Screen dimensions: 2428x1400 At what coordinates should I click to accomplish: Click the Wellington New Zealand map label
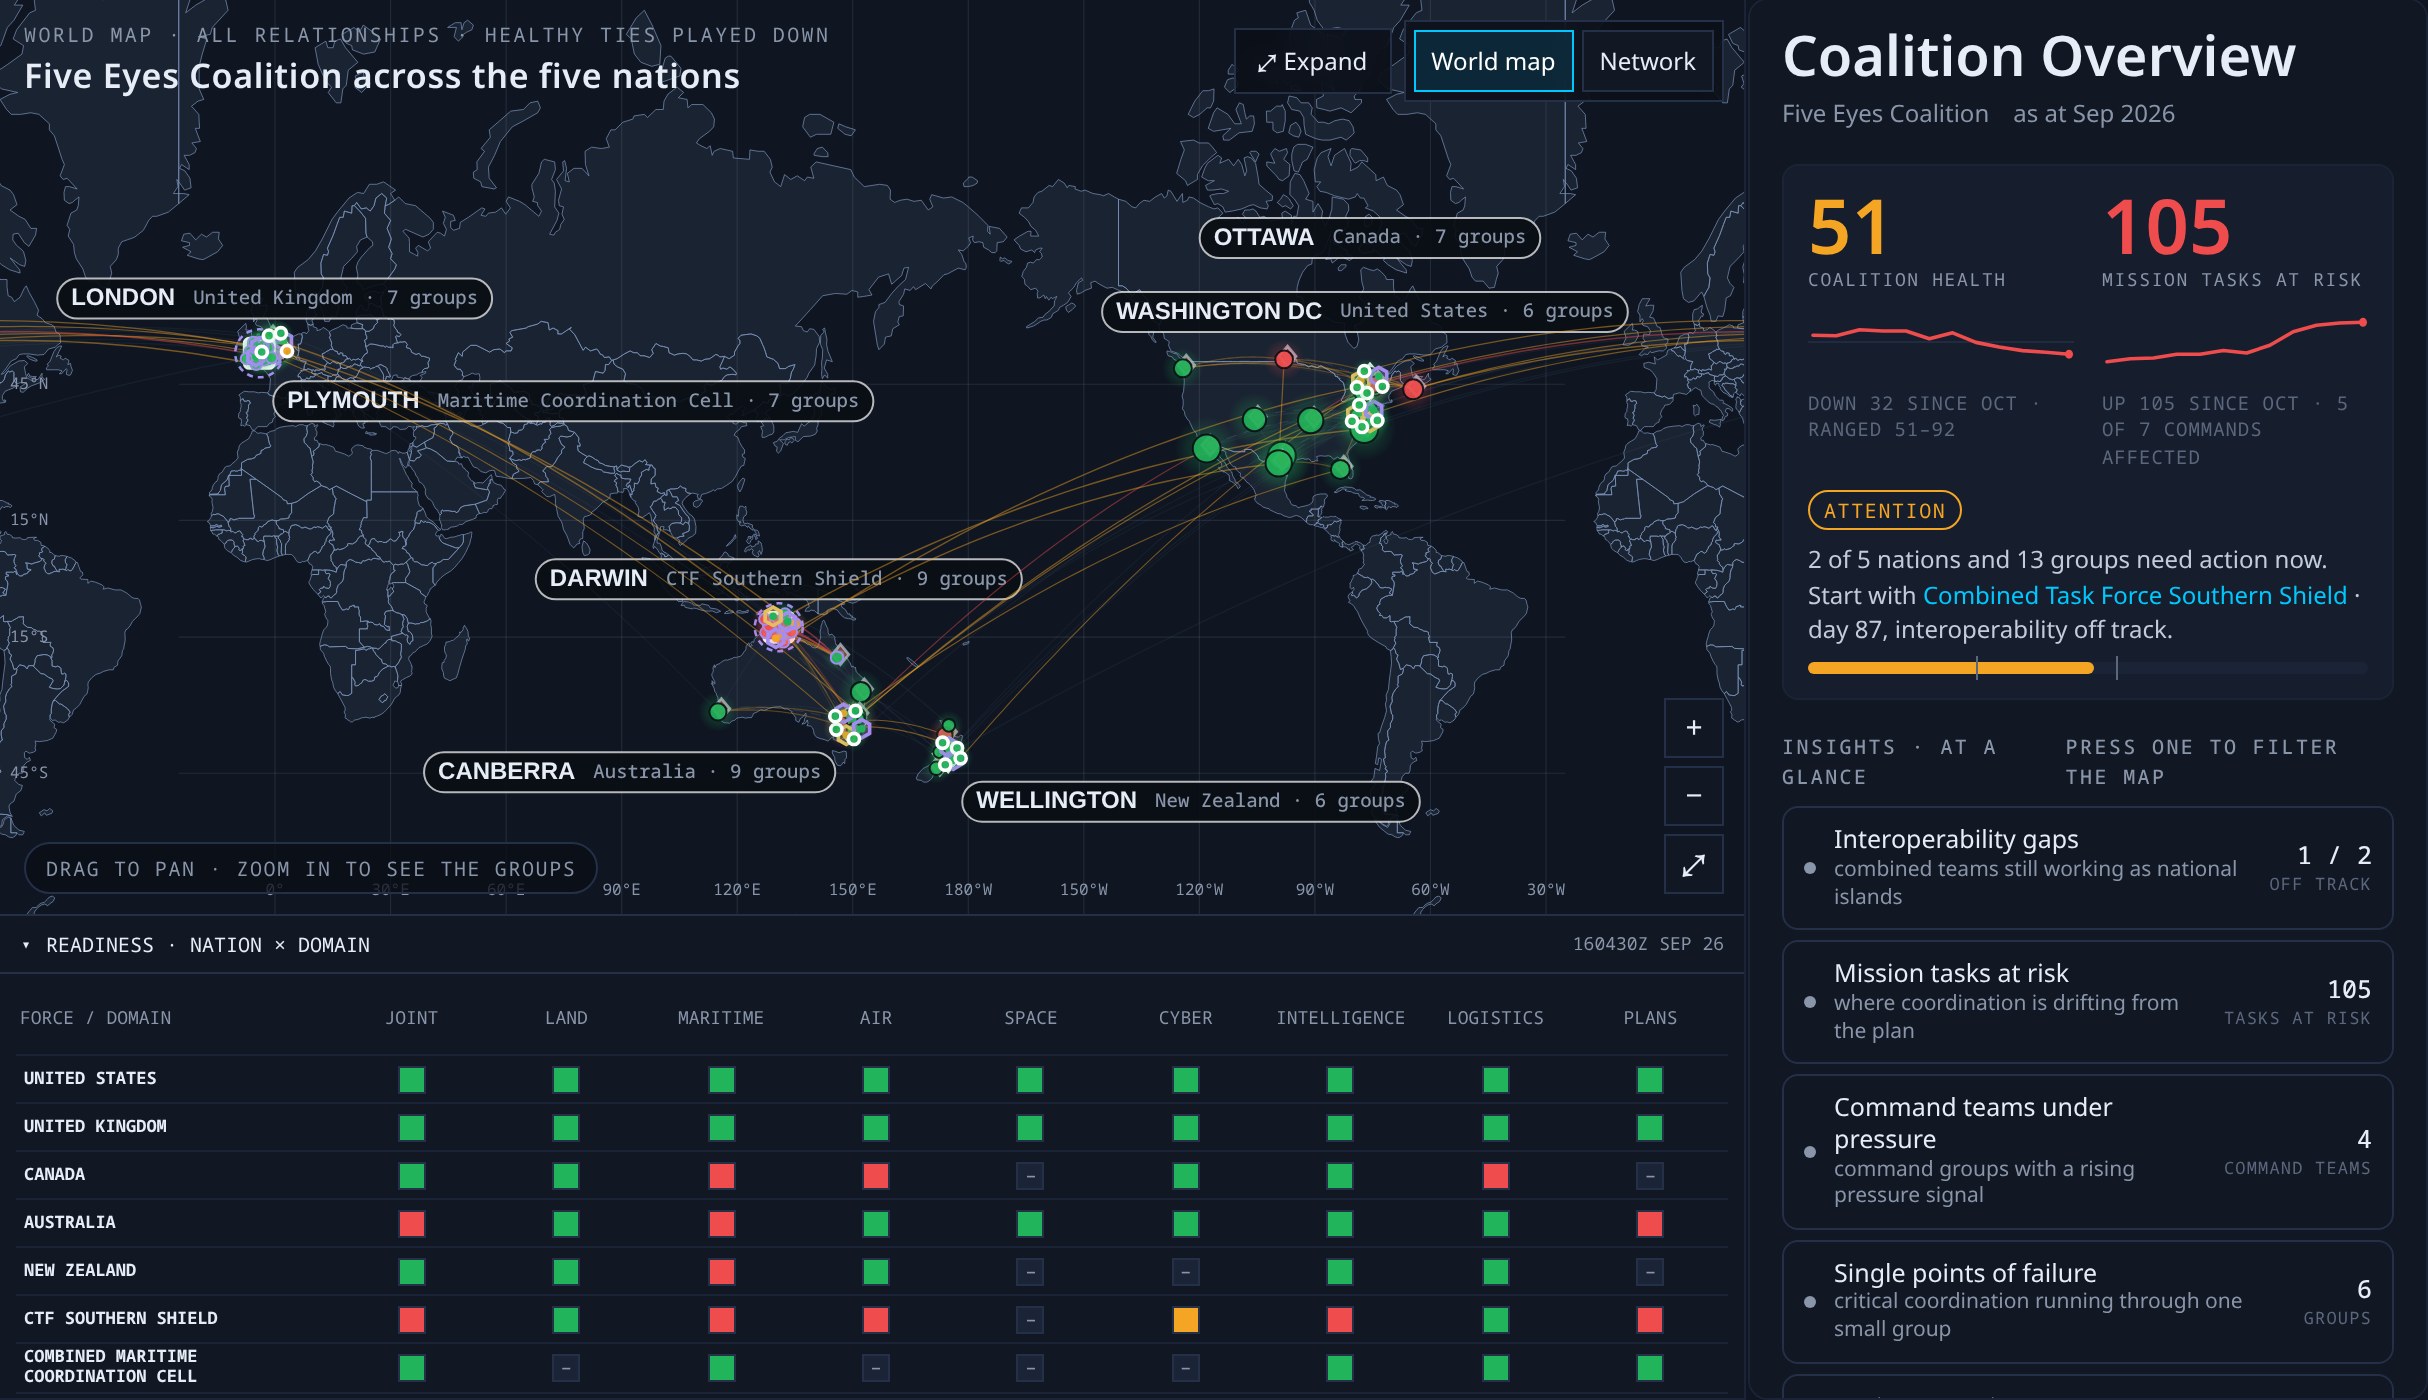click(1190, 801)
